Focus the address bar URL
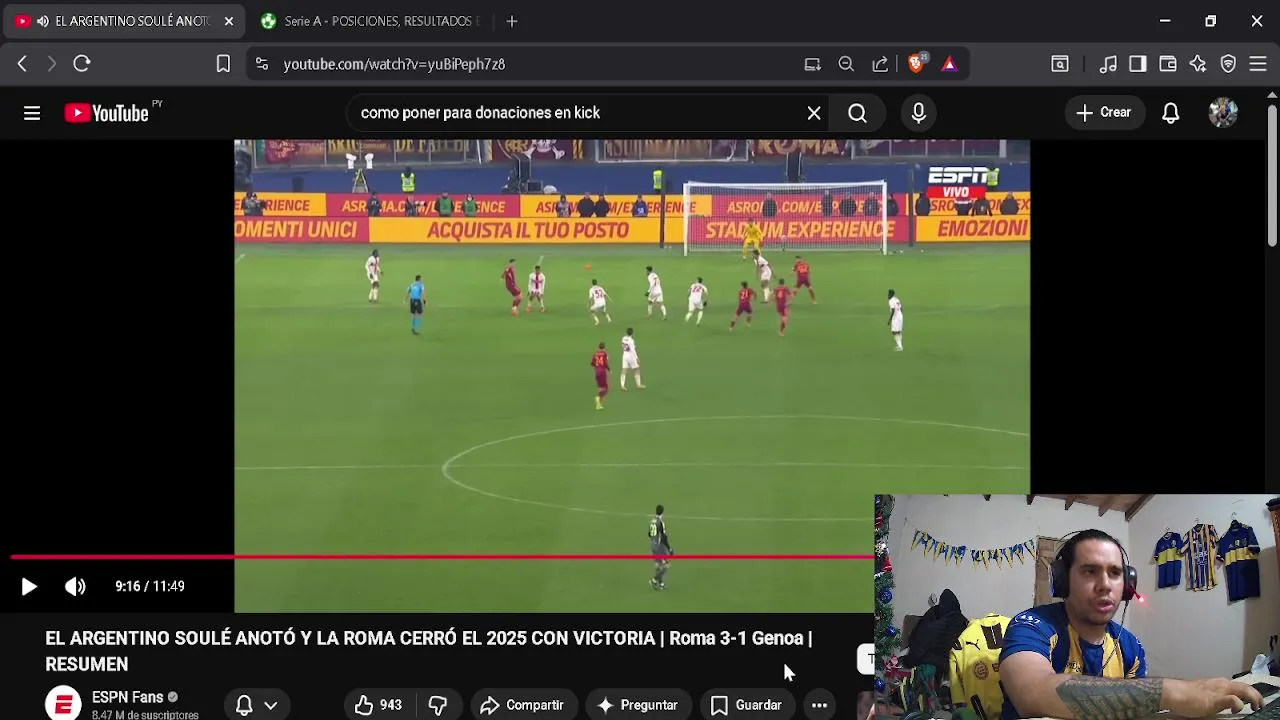The image size is (1280, 720). pos(394,64)
